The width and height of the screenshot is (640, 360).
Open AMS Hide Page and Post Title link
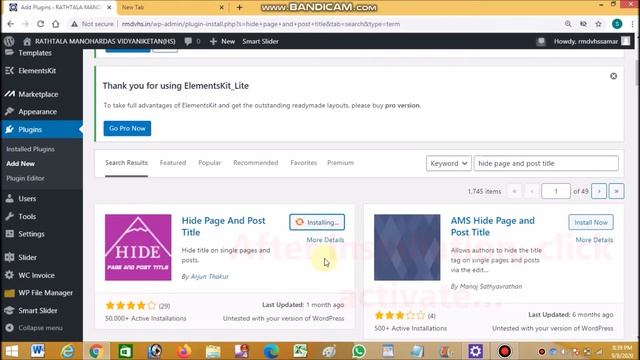[x=492, y=227]
